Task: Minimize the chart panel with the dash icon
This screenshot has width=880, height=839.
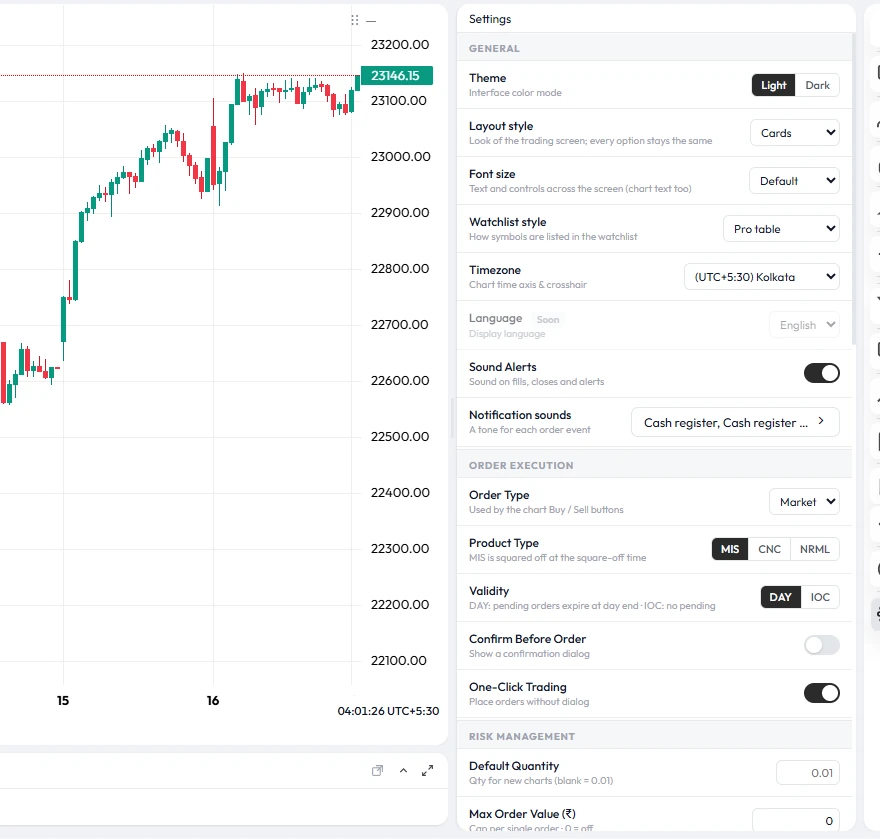Action: 371,21
